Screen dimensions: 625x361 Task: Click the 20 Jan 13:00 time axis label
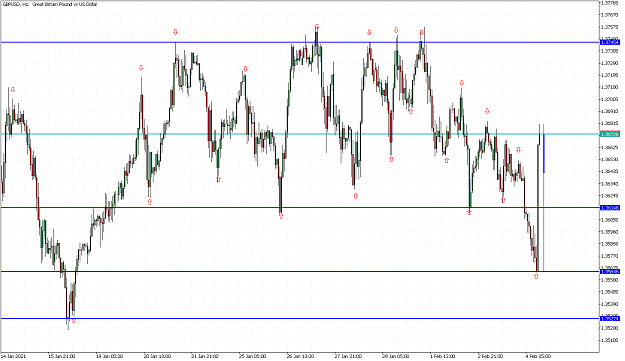click(x=157, y=356)
